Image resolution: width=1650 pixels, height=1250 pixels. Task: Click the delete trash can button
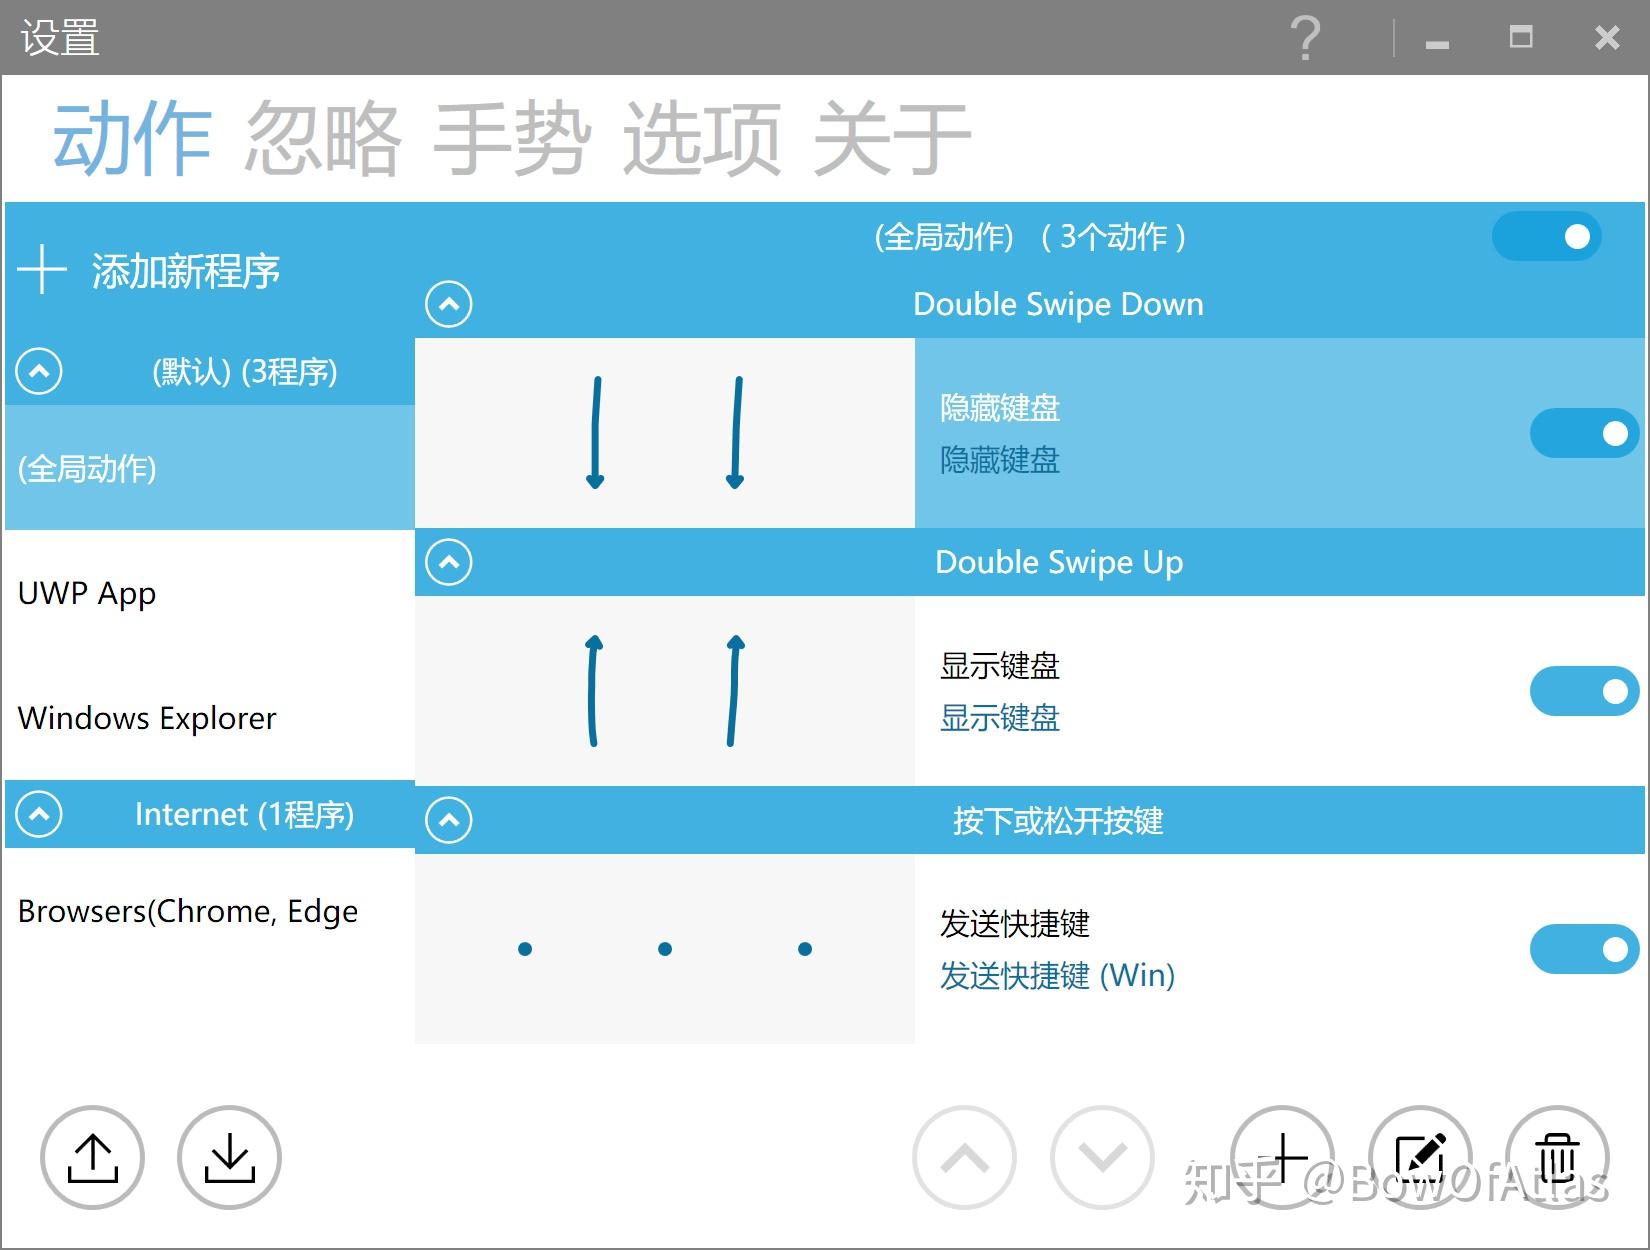(1557, 1157)
